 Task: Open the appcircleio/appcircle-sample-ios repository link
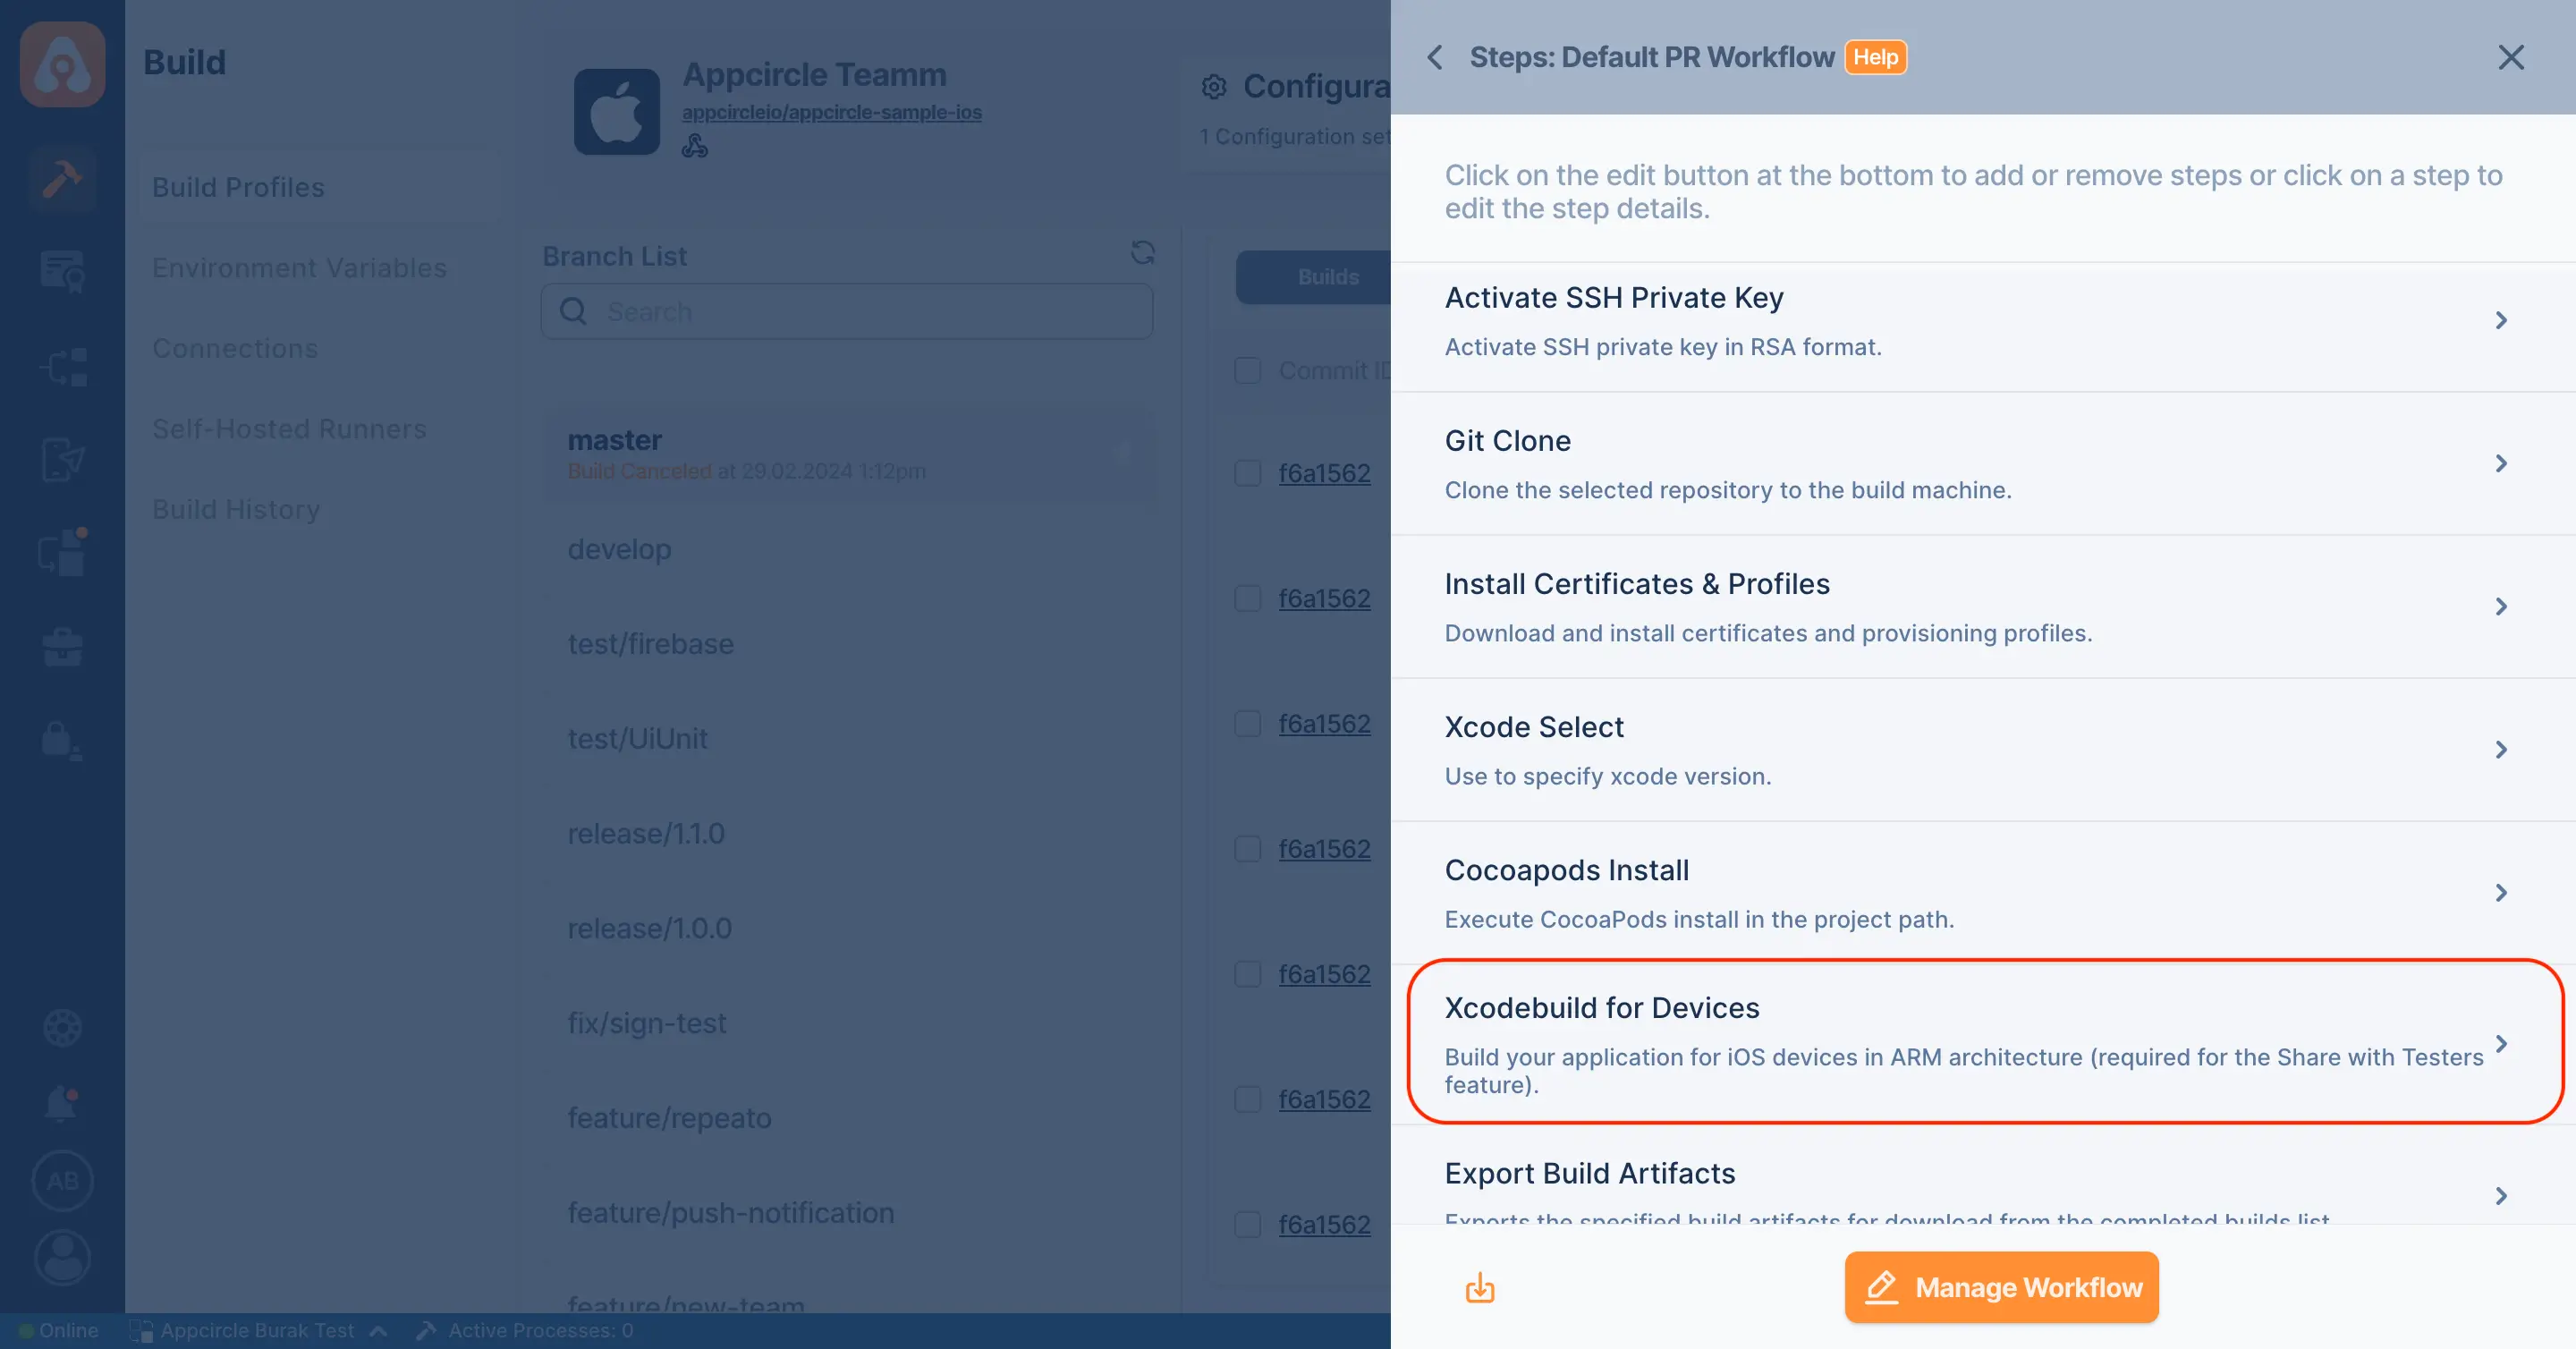(832, 112)
